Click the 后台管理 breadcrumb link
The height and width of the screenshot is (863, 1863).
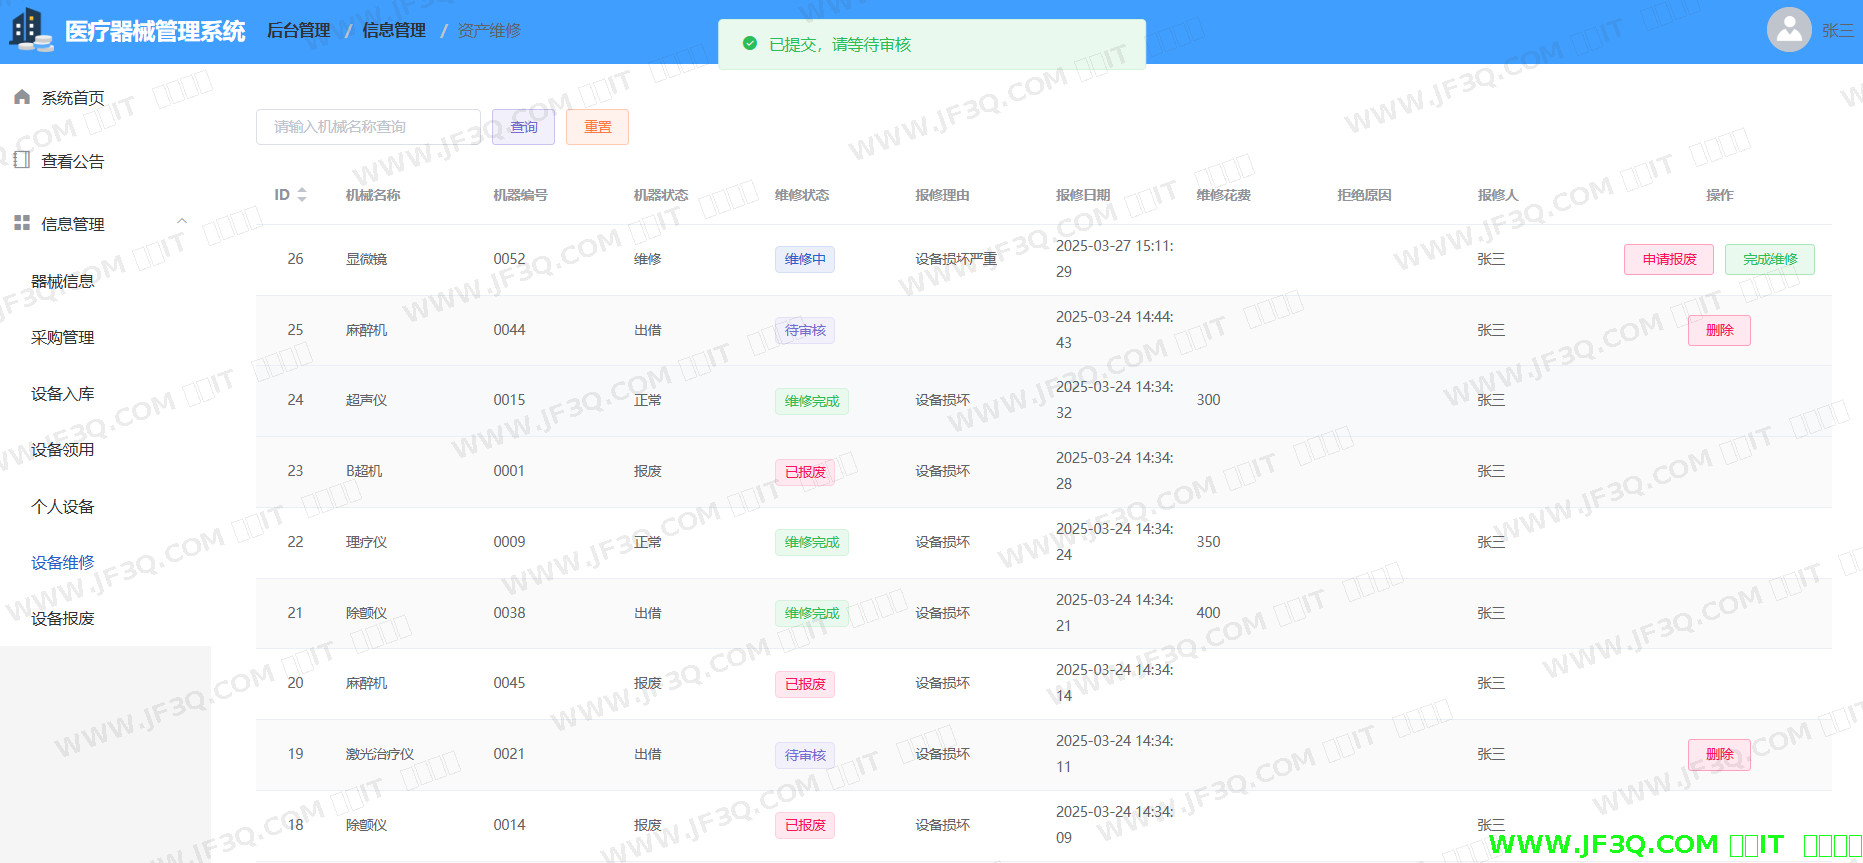pyautogui.click(x=298, y=31)
